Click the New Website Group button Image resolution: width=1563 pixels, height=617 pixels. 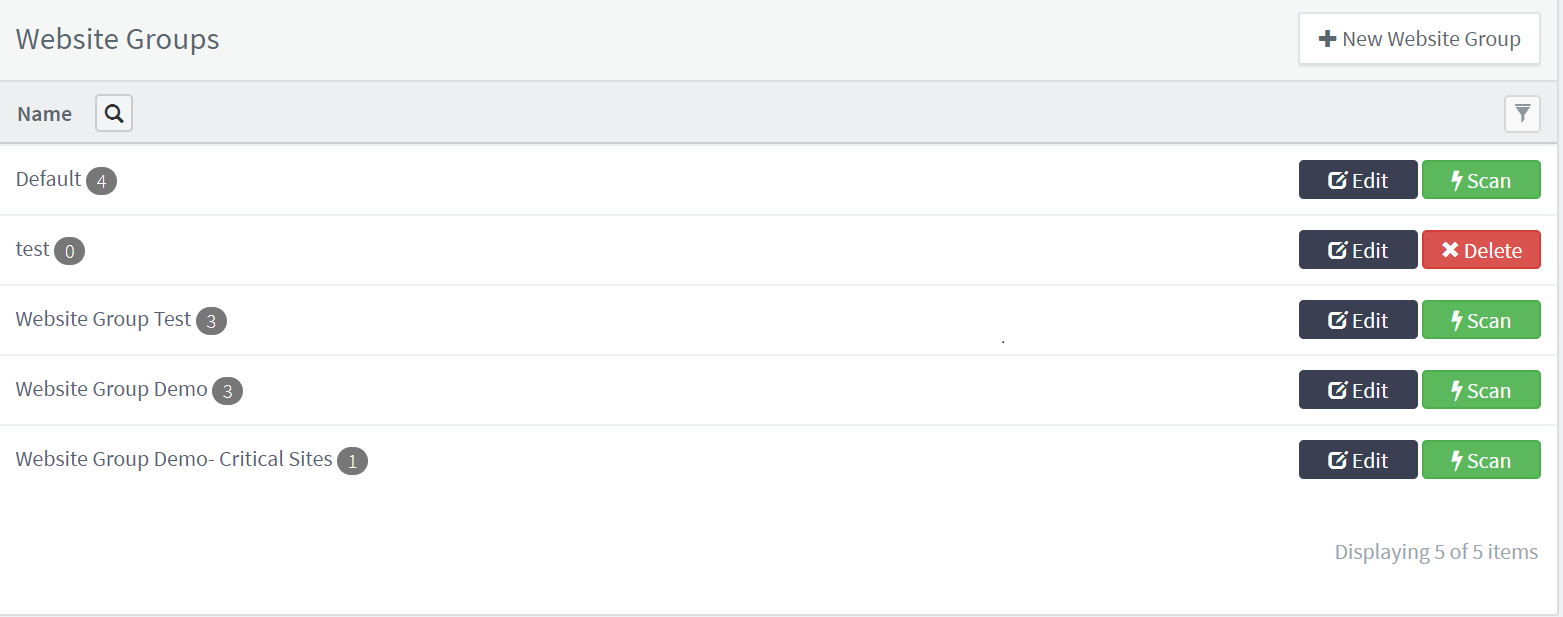[x=1419, y=39]
